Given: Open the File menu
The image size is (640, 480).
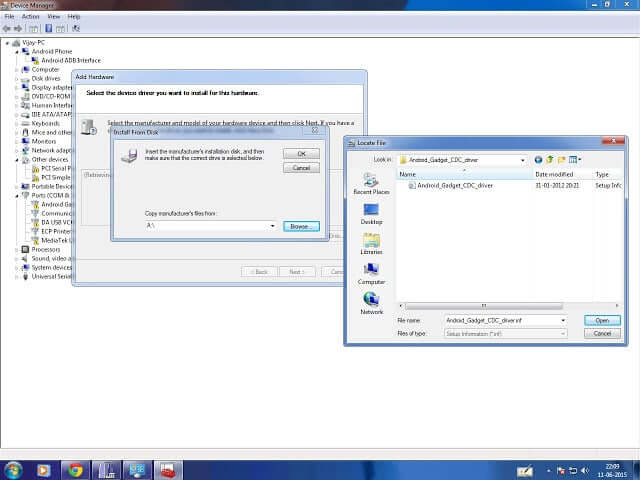Looking at the screenshot, I should point(9,16).
